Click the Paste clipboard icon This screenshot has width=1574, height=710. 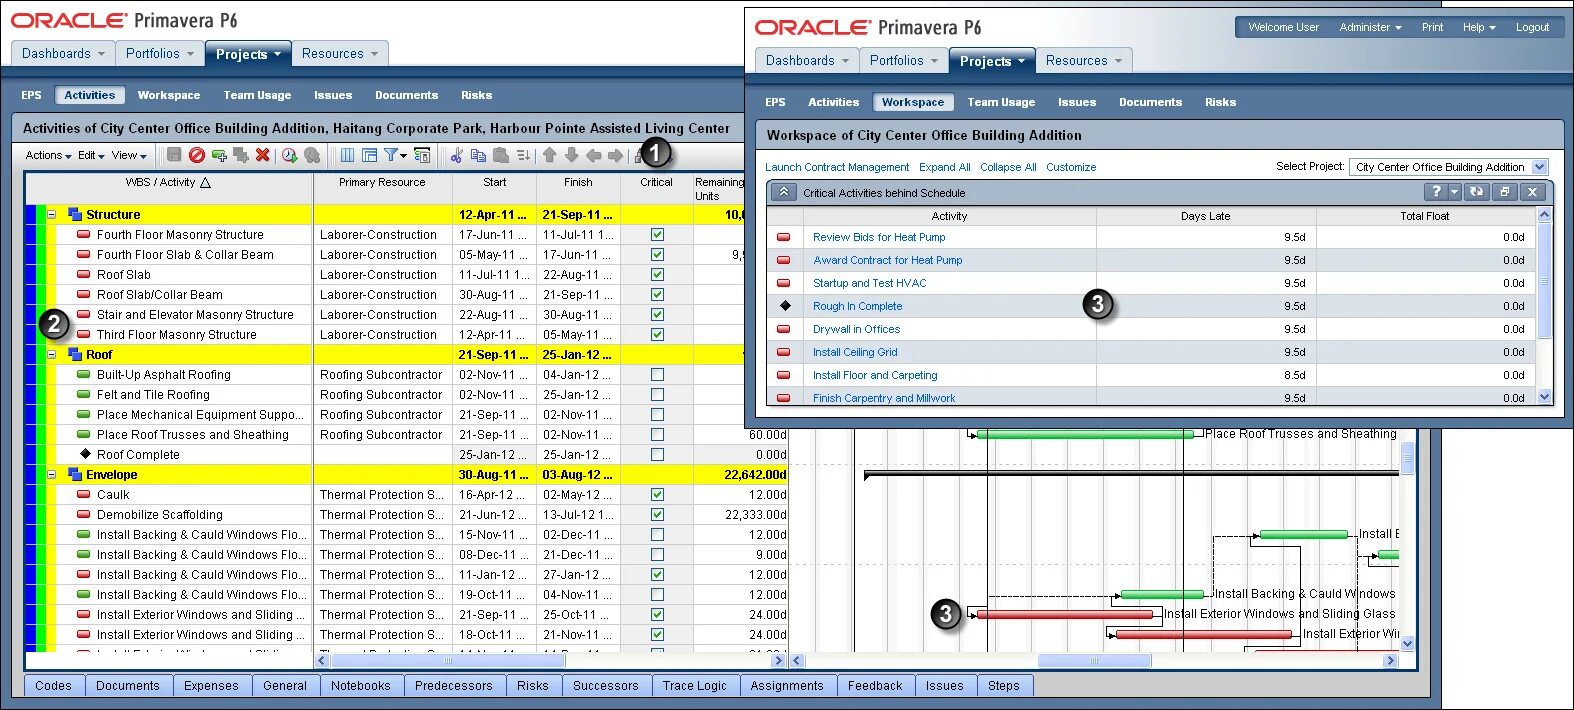(501, 155)
